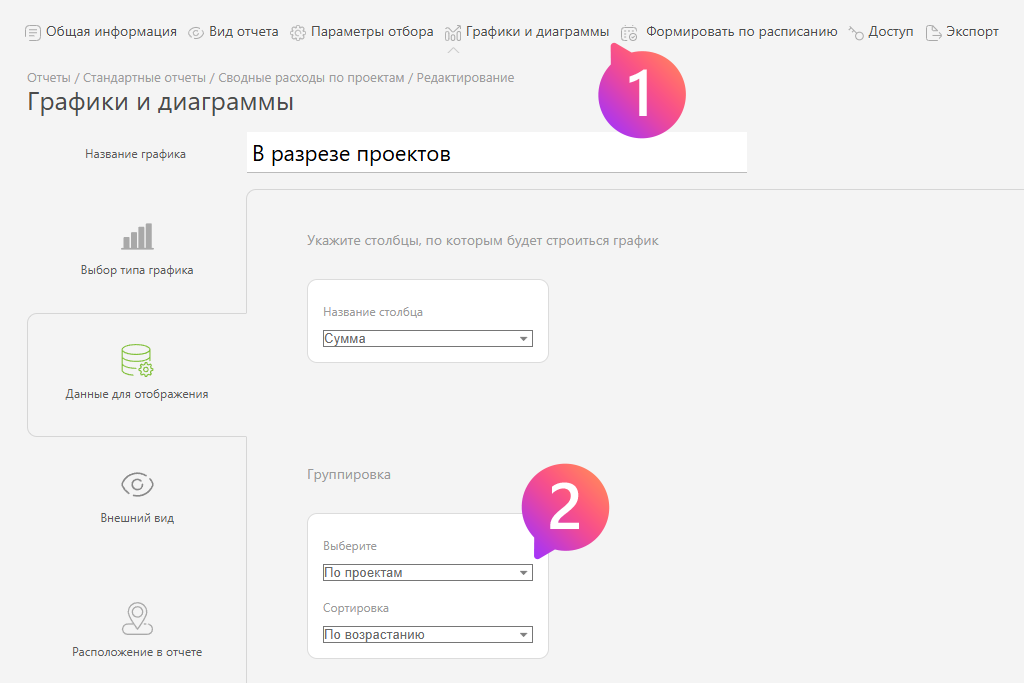
Task: Open the Стандартные отчеты breadcrumb link
Action: pyautogui.click(x=147, y=78)
